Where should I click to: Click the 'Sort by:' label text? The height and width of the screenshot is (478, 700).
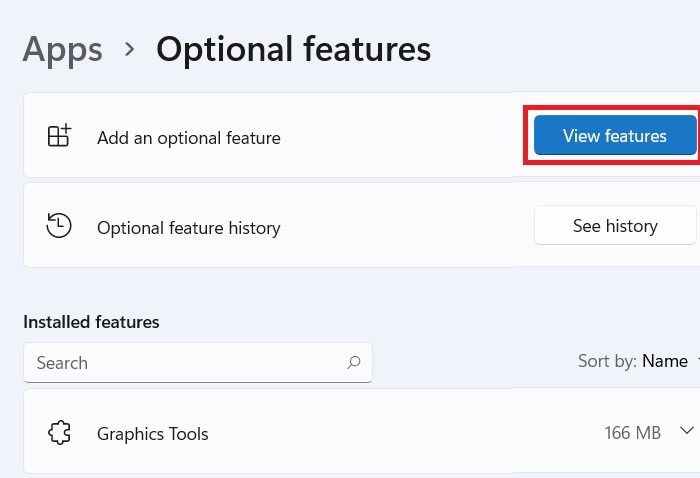607,361
